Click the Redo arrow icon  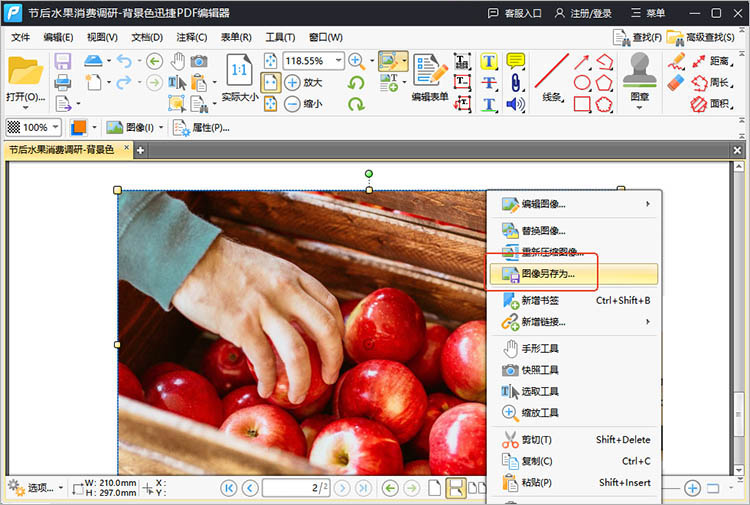124,82
